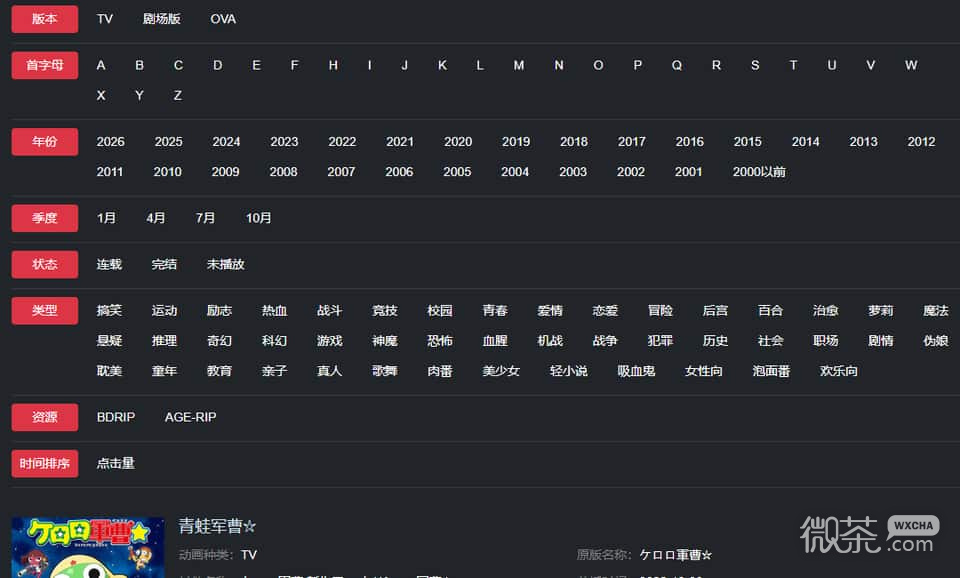Choose the 耽美 genre
This screenshot has height=578, width=960.
(109, 371)
